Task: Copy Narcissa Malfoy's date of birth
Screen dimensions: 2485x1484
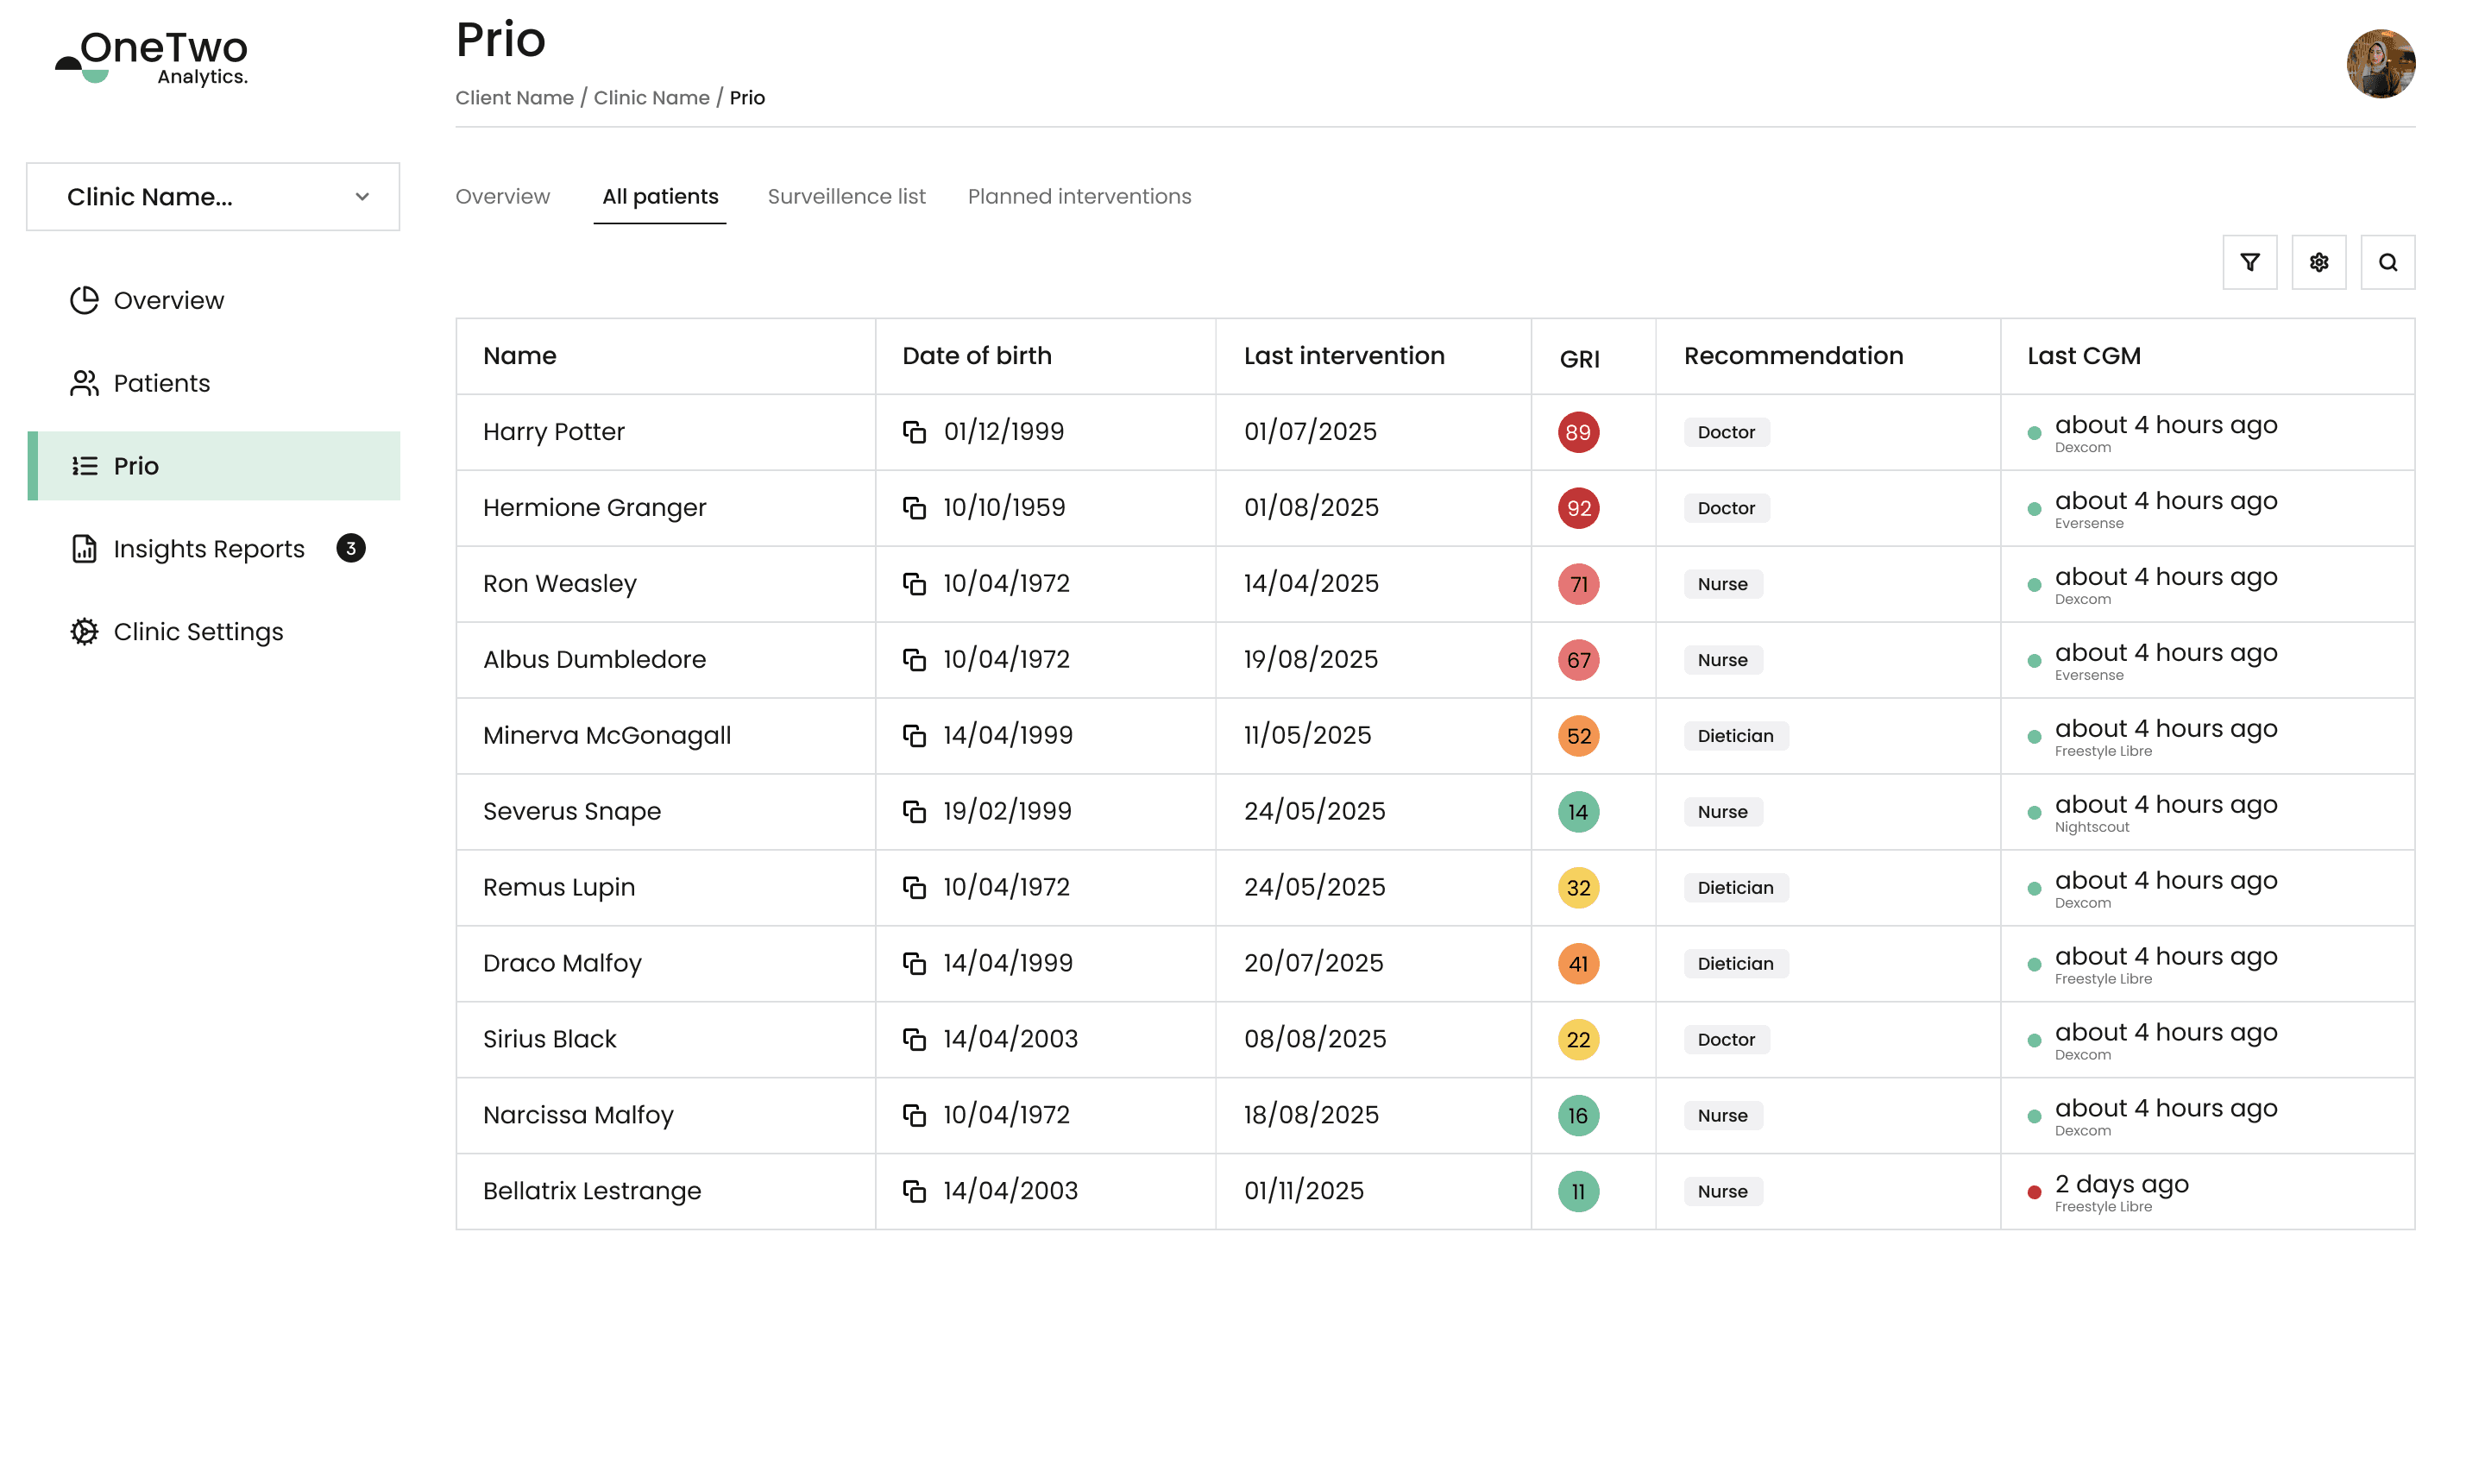Action: tap(914, 1115)
